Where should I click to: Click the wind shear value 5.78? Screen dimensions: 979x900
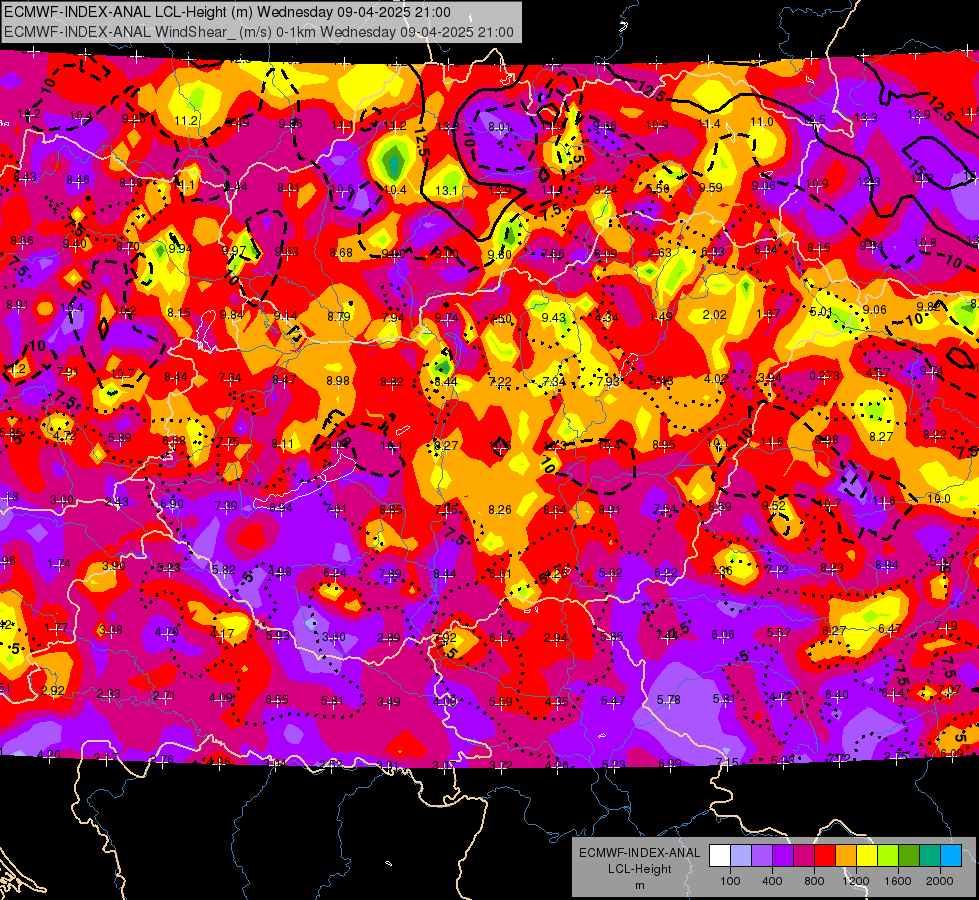[669, 700]
